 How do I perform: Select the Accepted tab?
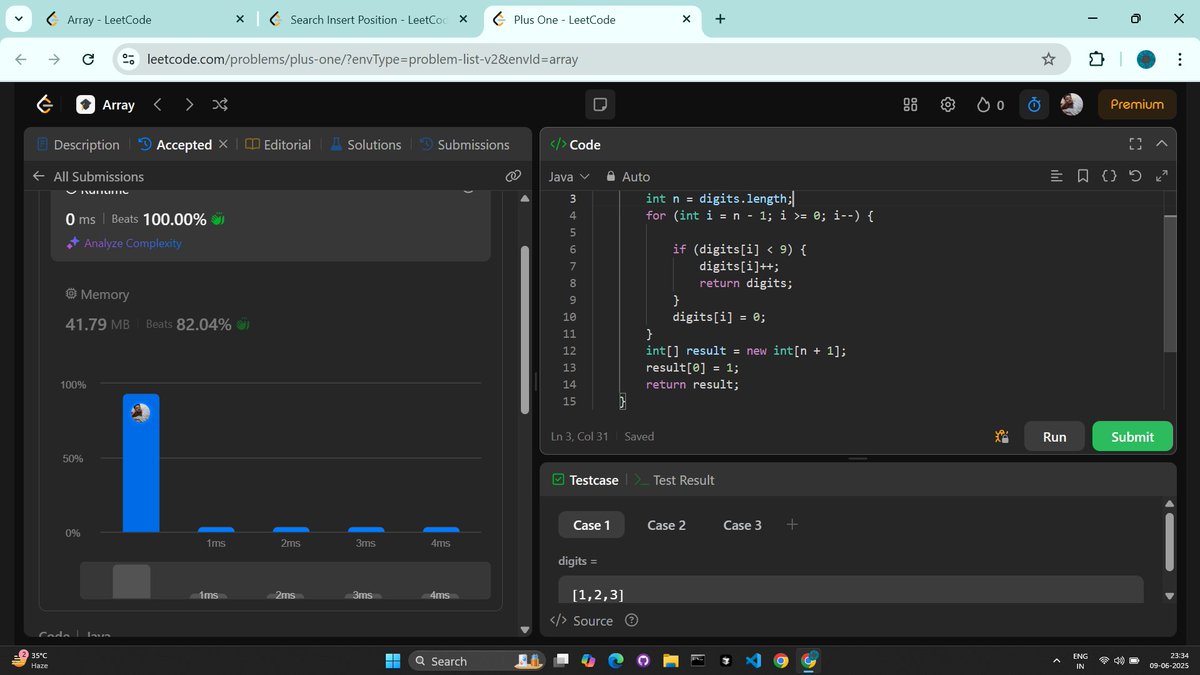click(175, 144)
